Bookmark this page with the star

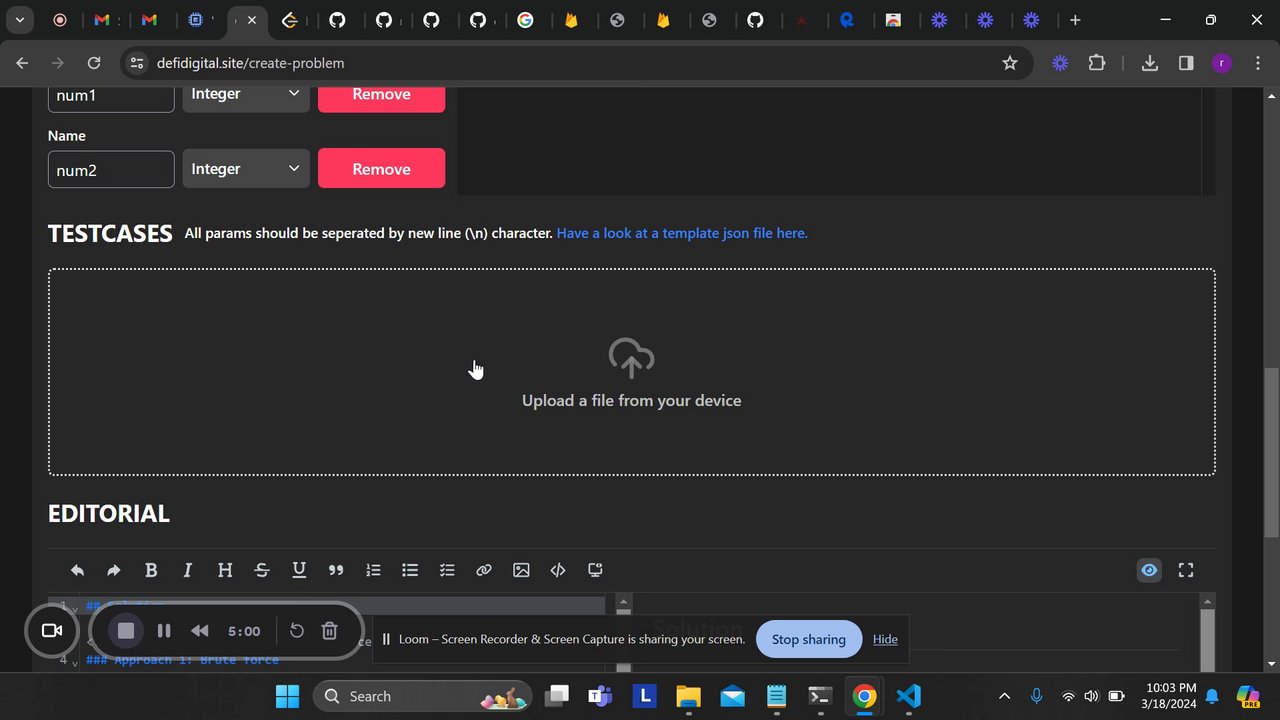pos(1010,63)
